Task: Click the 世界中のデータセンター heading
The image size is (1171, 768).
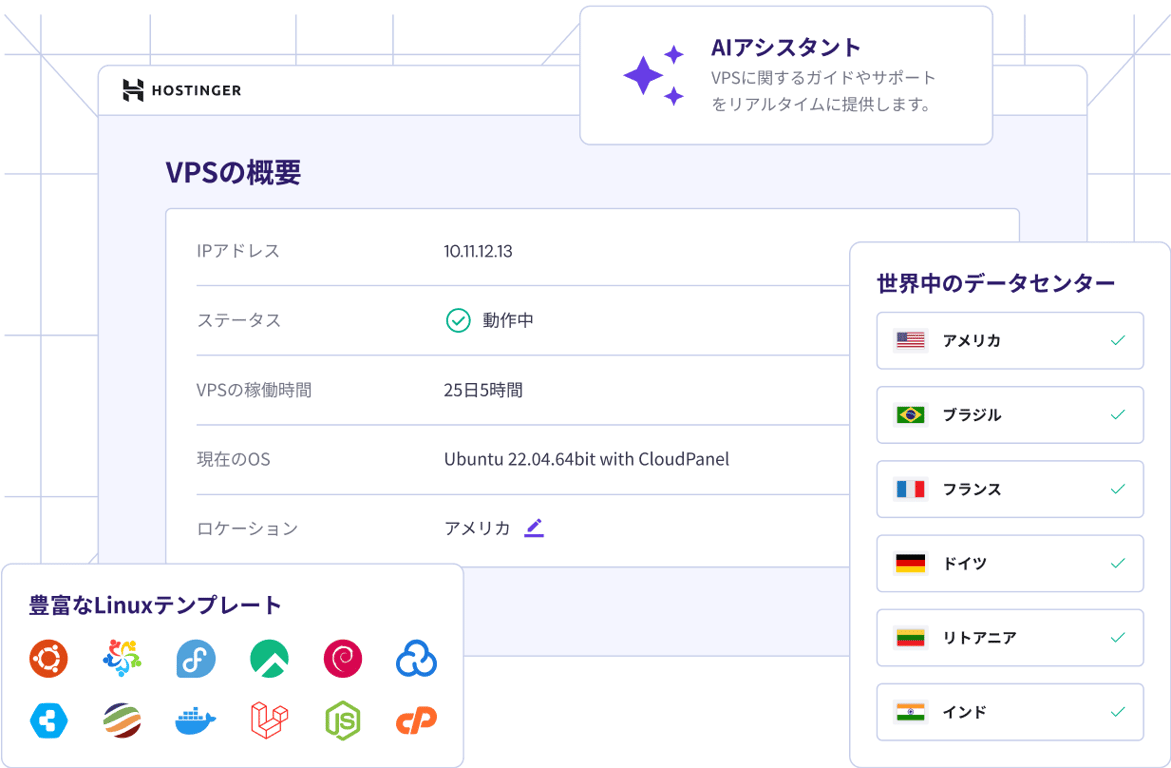Action: pos(995,283)
